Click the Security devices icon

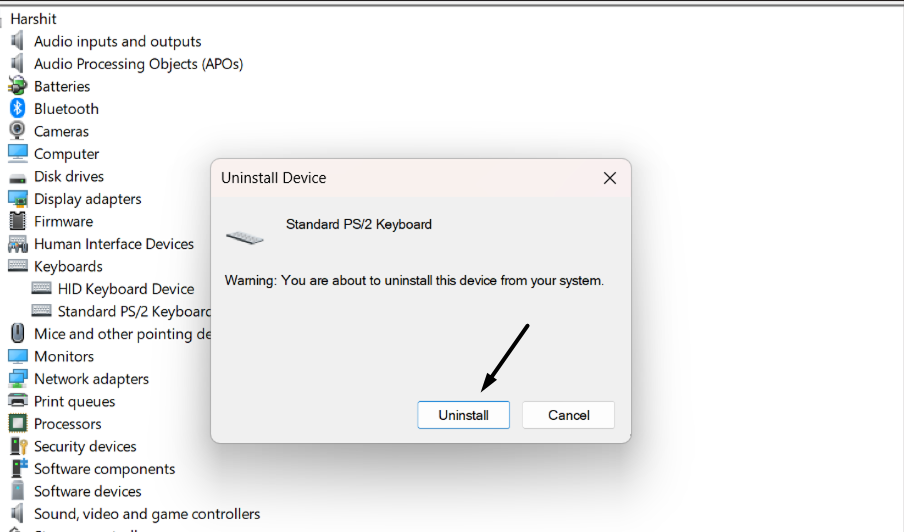(17, 446)
